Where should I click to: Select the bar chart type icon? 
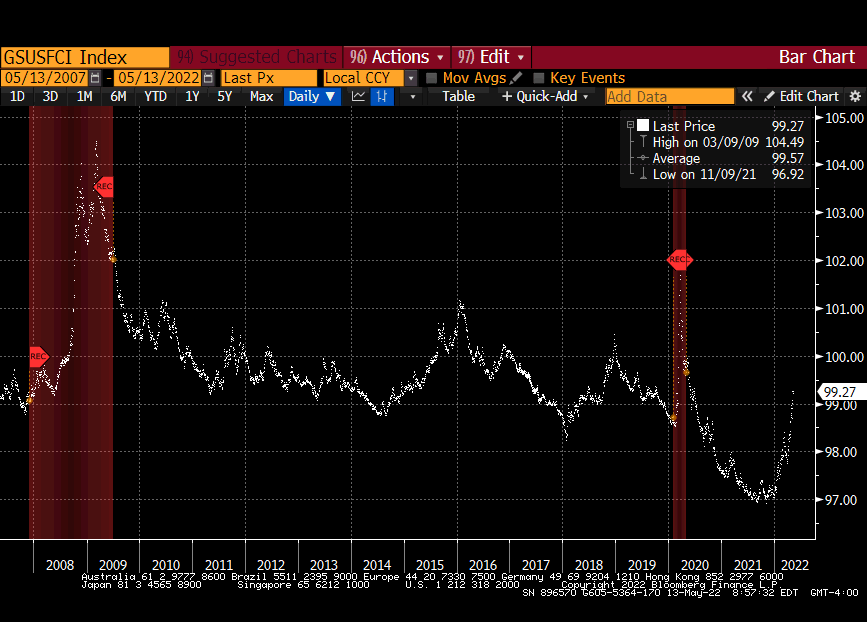point(382,97)
